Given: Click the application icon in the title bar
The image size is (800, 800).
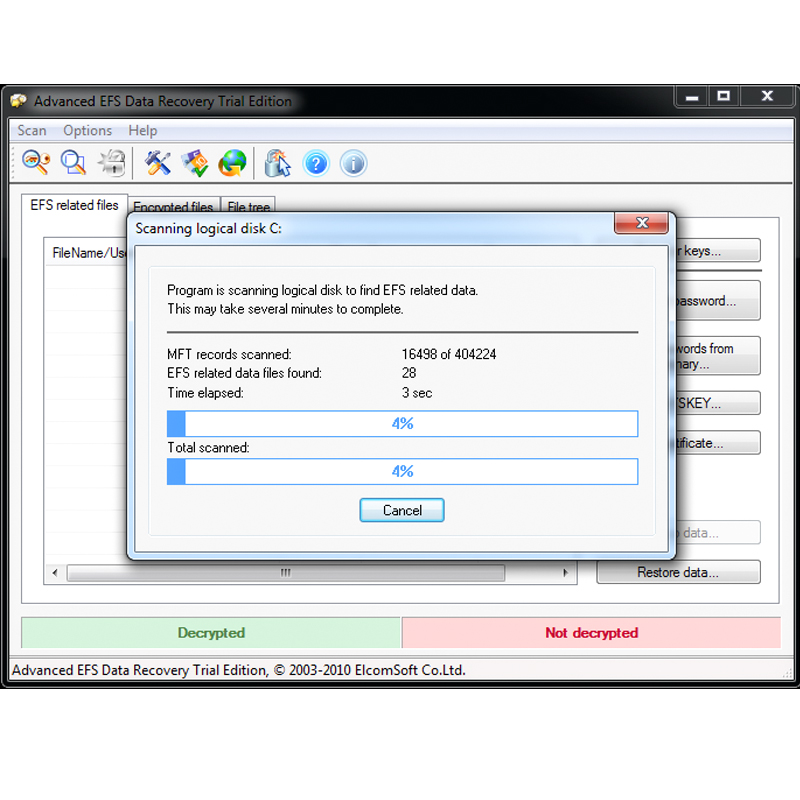Looking at the screenshot, I should coord(18,101).
